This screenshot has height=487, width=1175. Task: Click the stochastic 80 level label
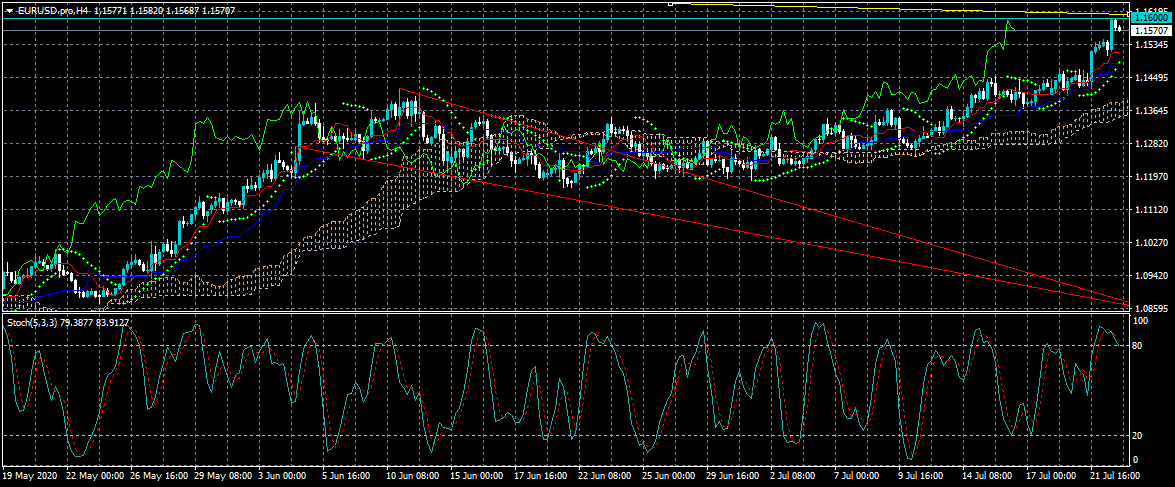(x=1137, y=346)
